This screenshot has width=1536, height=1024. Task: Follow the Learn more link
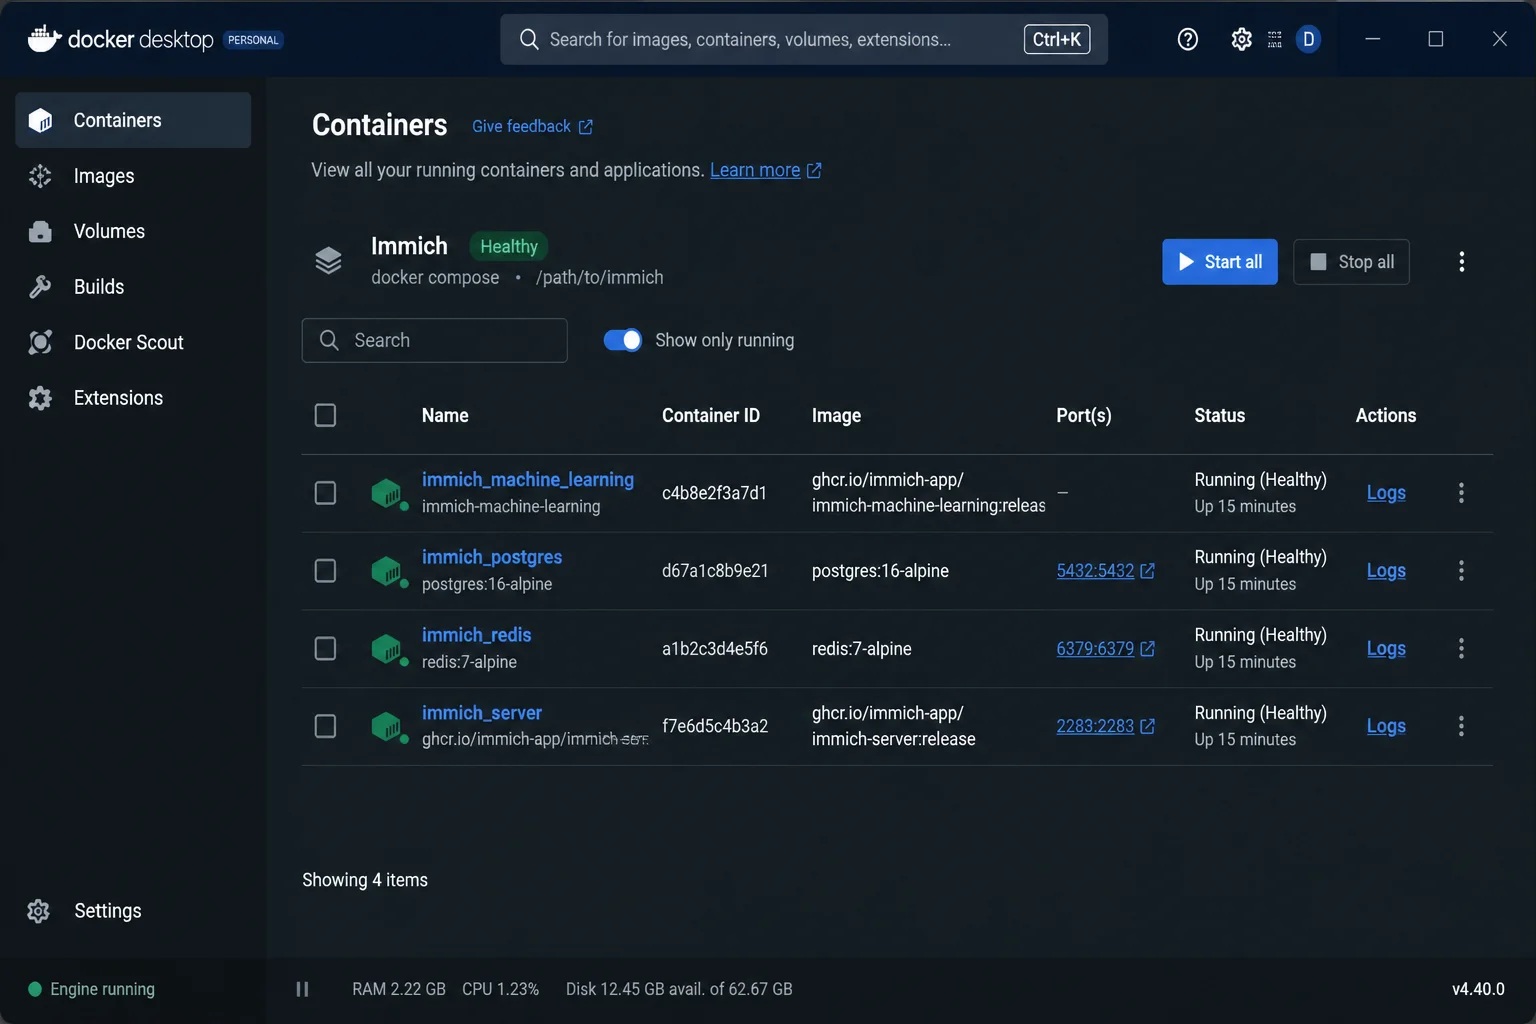click(x=755, y=170)
